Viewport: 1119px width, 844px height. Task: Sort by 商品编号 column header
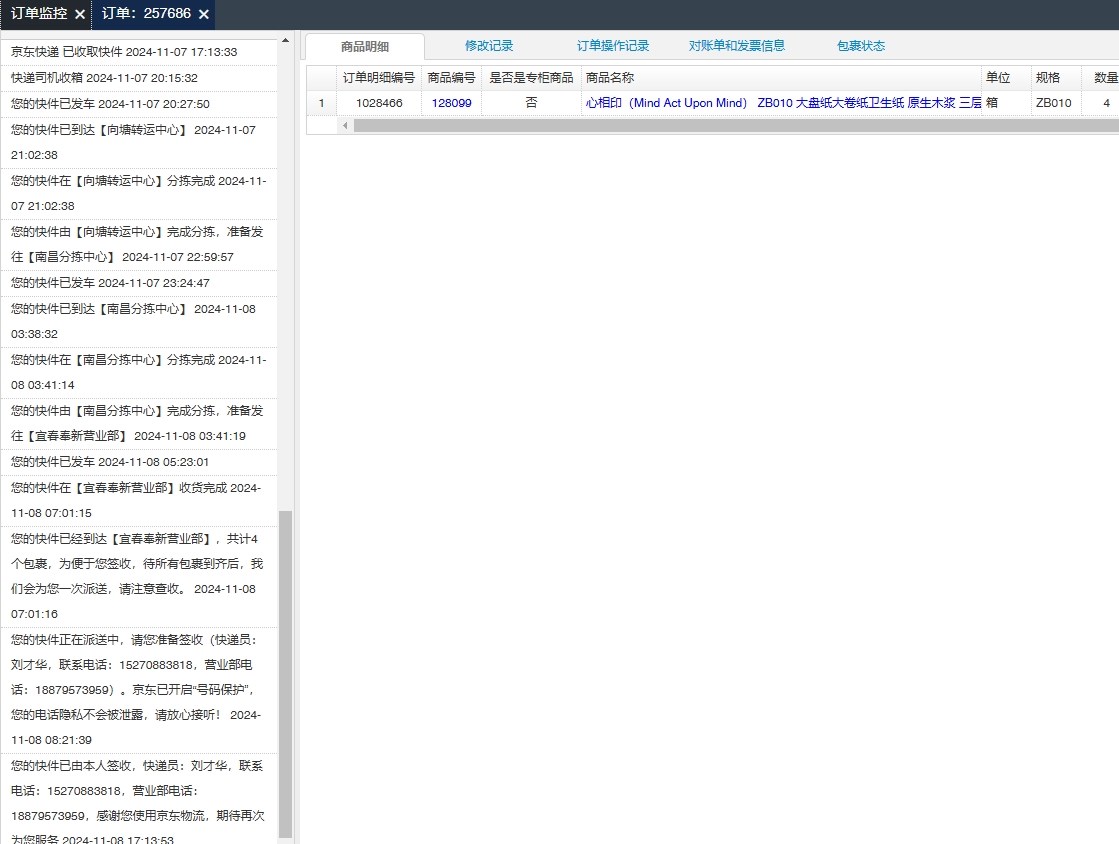click(x=452, y=78)
